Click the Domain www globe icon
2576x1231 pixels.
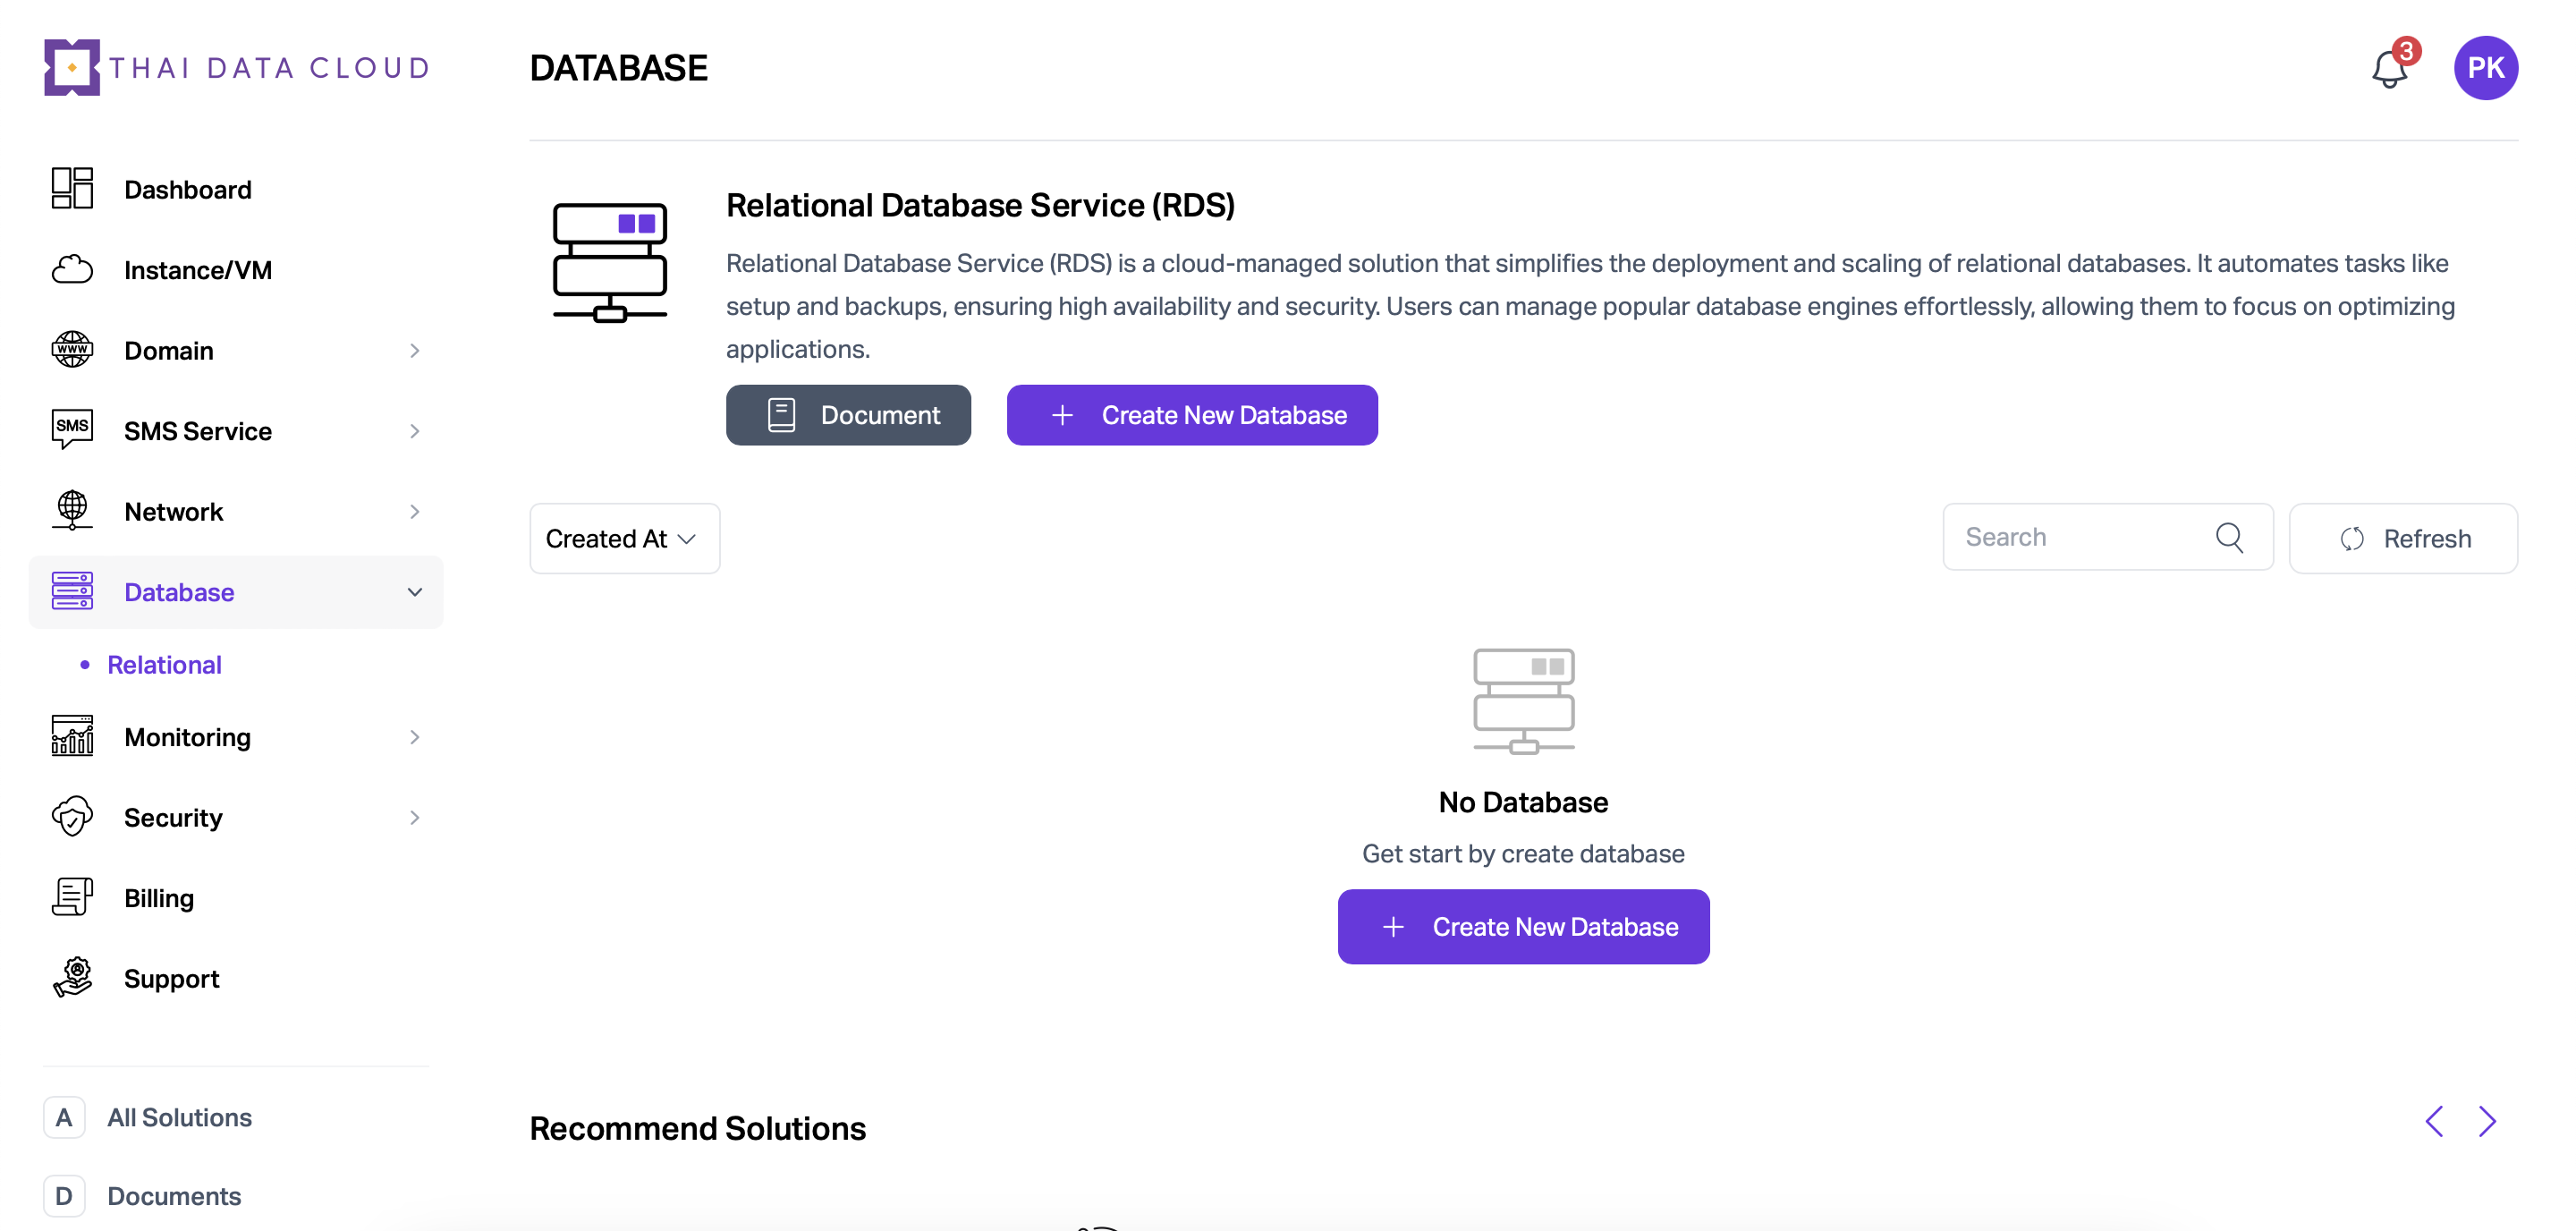tap(72, 350)
